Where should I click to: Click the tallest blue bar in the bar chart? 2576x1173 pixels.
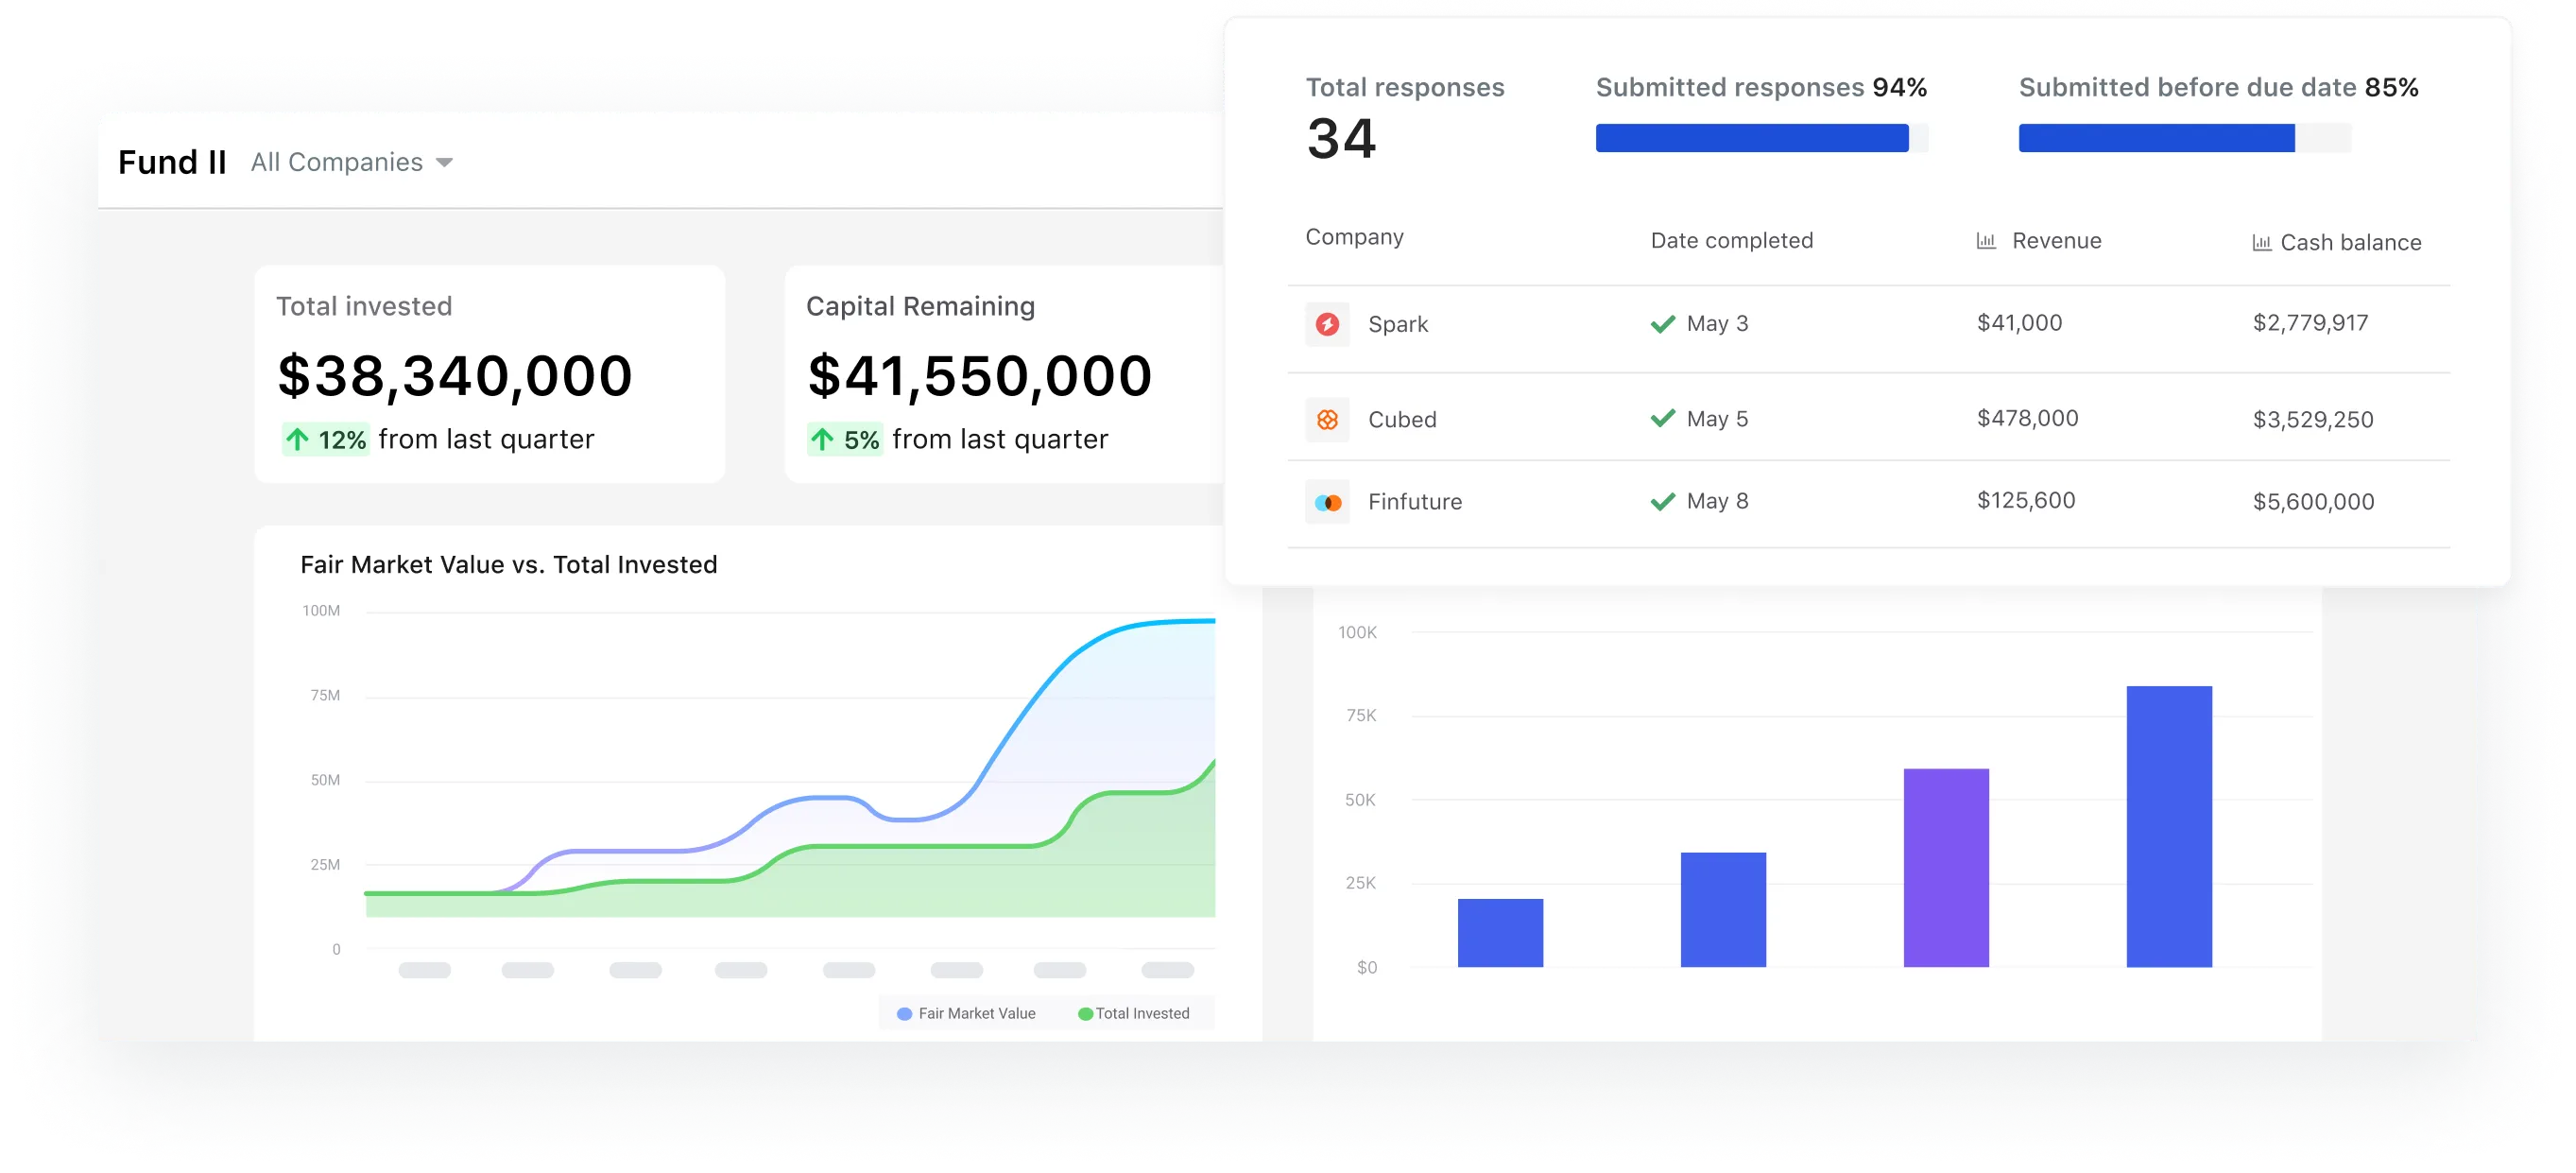(2168, 826)
